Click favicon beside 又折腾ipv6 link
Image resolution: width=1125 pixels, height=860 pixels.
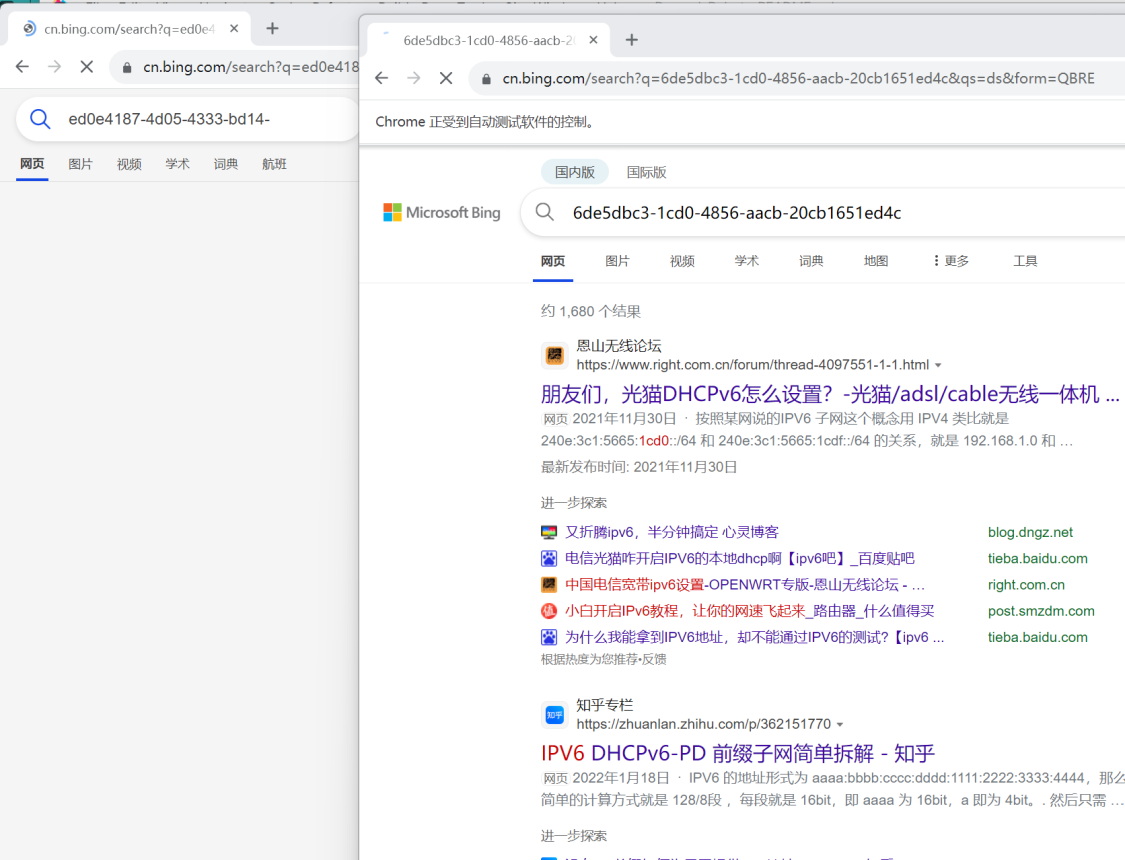pyautogui.click(x=549, y=532)
